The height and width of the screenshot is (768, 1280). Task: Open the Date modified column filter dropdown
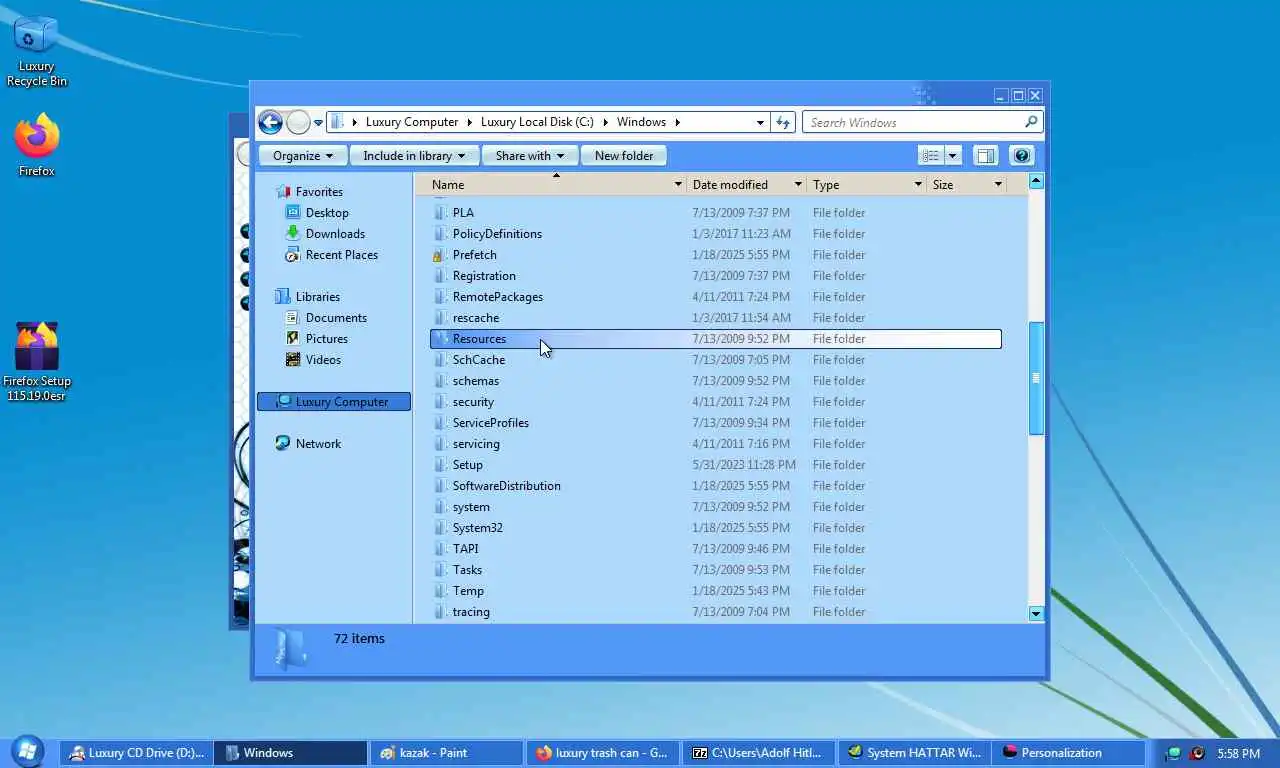[x=798, y=185]
